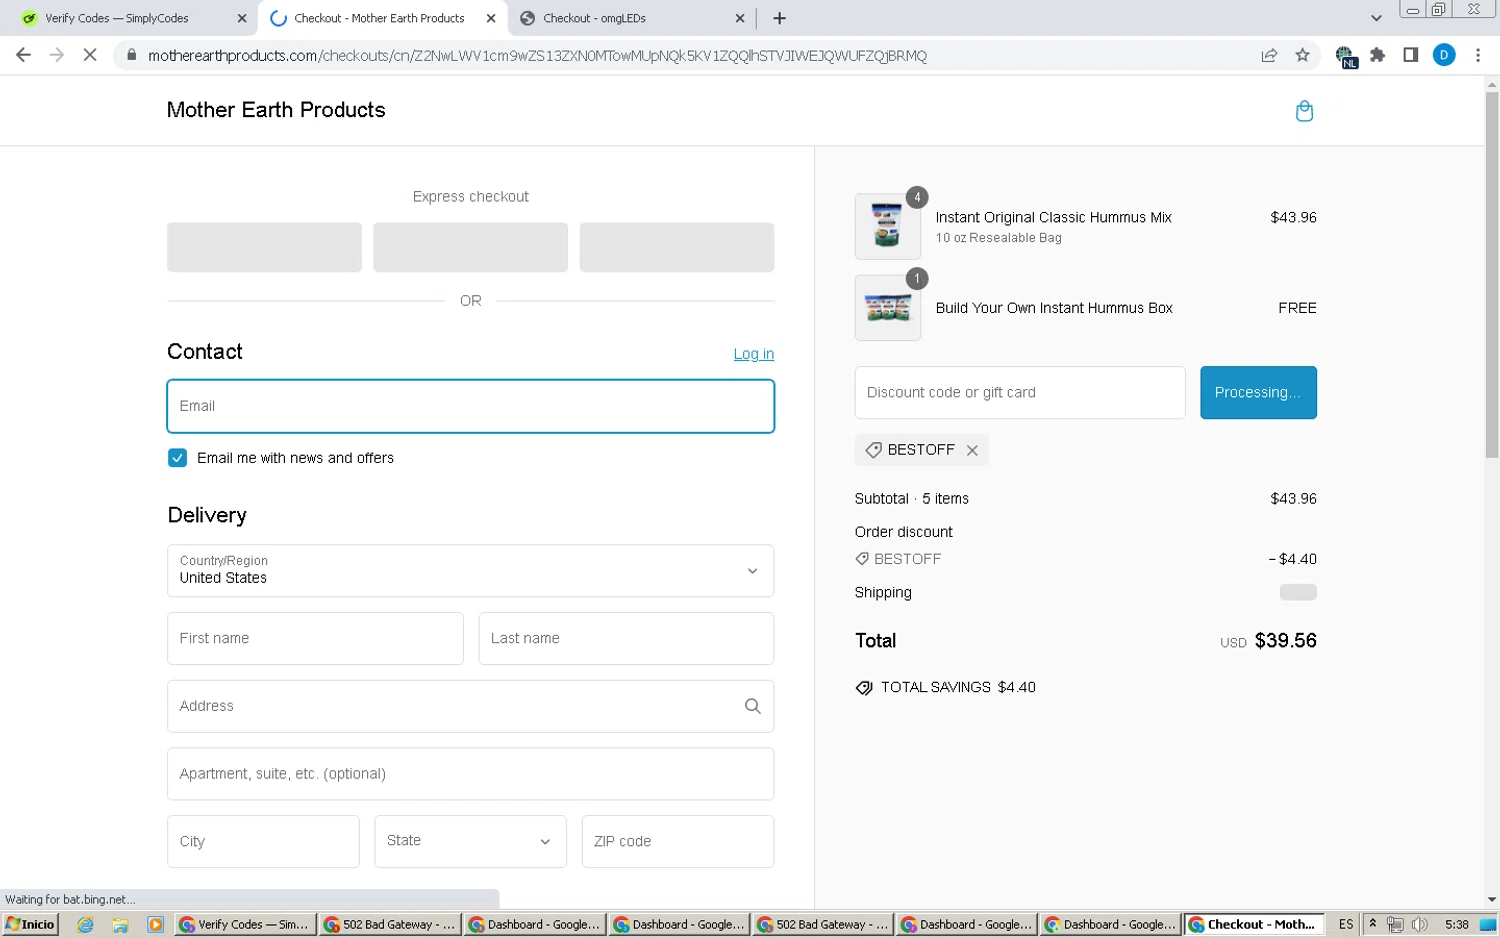
Task: Focus the Email input field
Action: pos(470,406)
